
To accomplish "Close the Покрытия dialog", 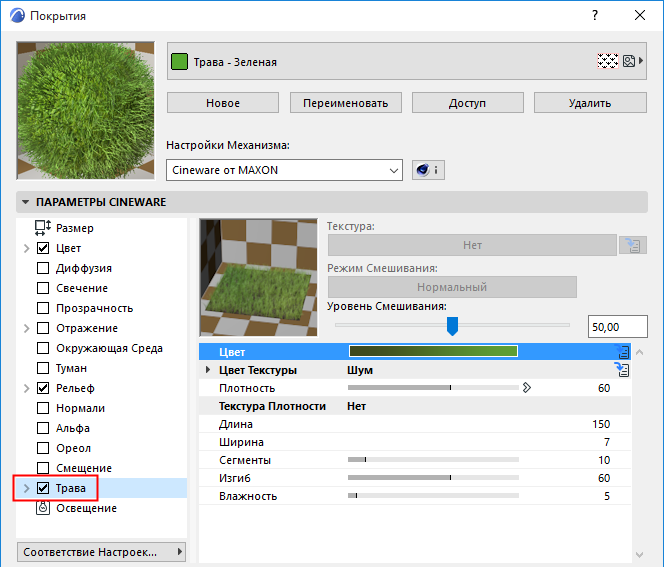I will point(640,15).
